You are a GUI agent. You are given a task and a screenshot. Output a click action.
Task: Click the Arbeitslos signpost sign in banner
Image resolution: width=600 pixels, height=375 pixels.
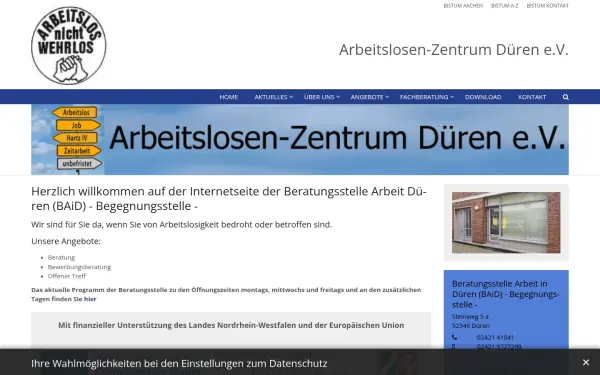point(75,112)
